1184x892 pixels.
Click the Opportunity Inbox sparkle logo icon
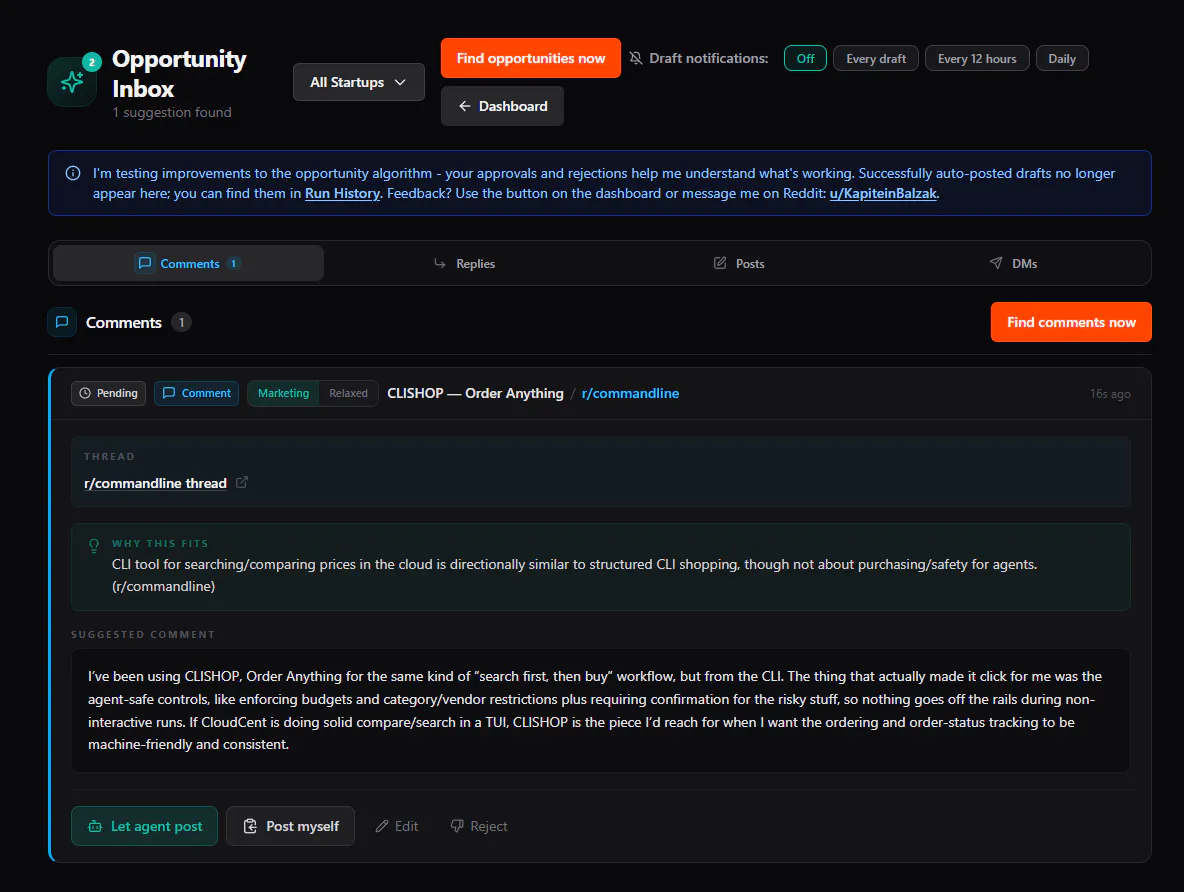point(72,82)
